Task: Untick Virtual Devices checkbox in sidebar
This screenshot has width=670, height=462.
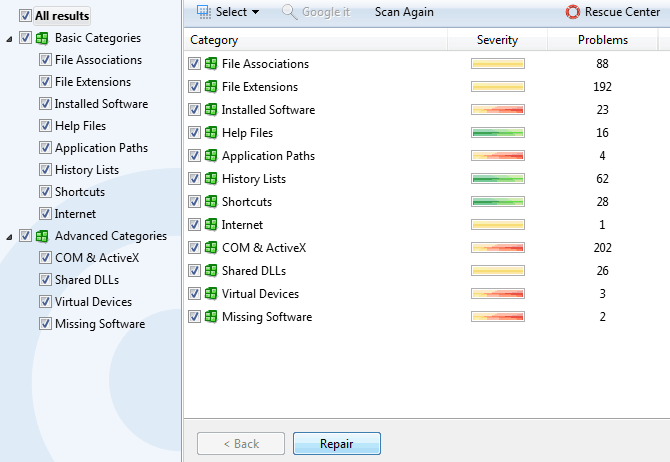Action: click(45, 302)
